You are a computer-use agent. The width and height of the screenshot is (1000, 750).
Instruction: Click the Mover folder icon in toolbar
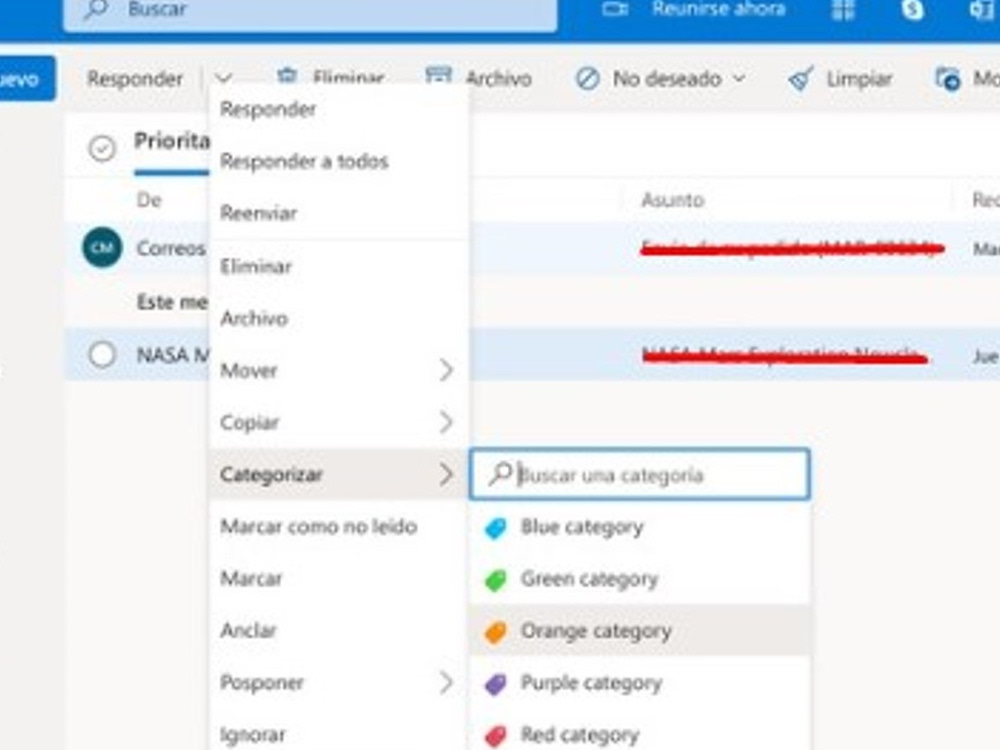[x=948, y=80]
